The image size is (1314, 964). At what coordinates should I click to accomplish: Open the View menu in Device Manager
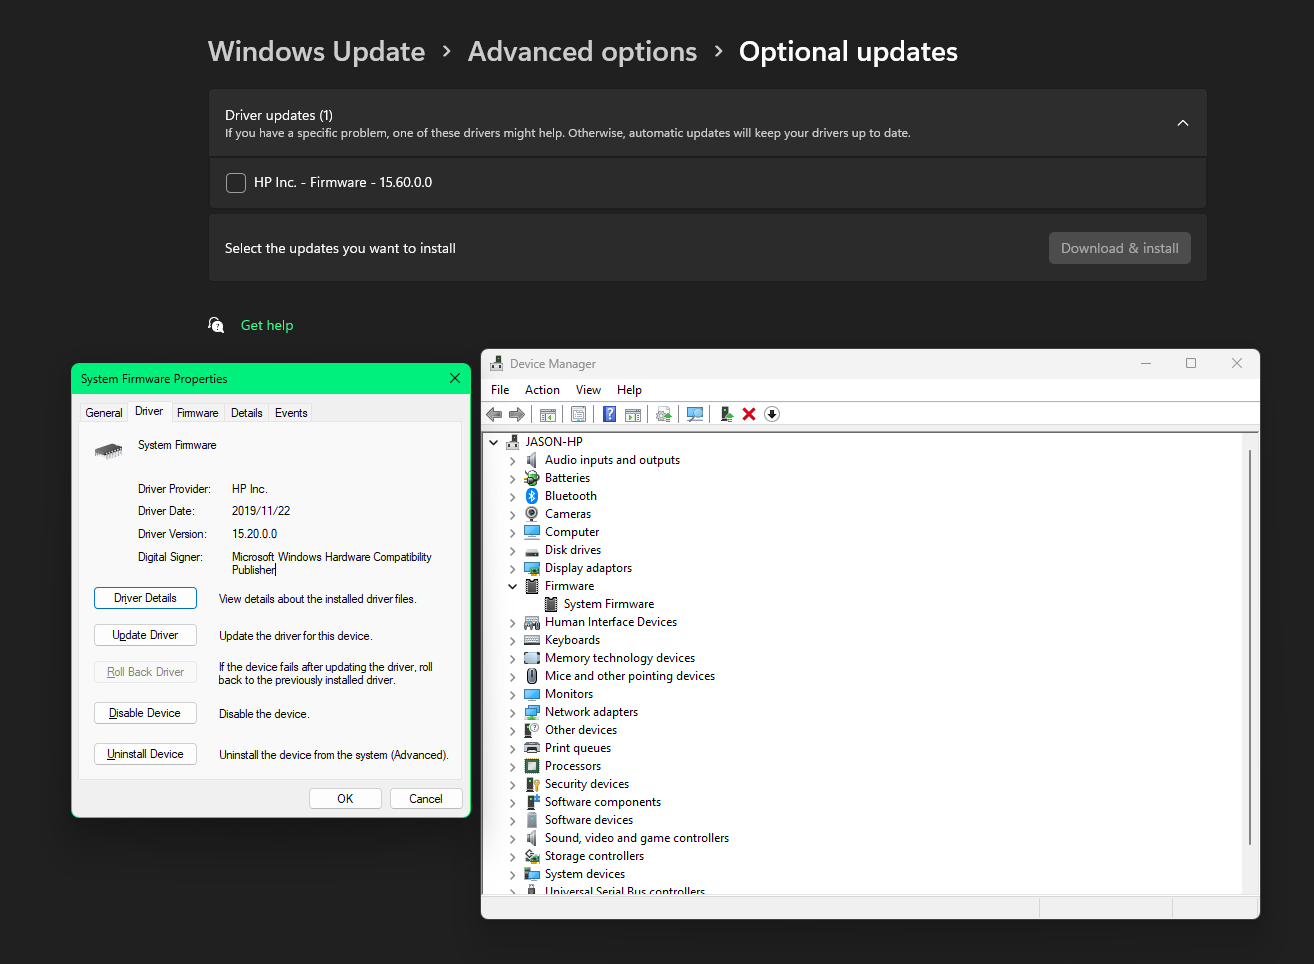(x=588, y=390)
